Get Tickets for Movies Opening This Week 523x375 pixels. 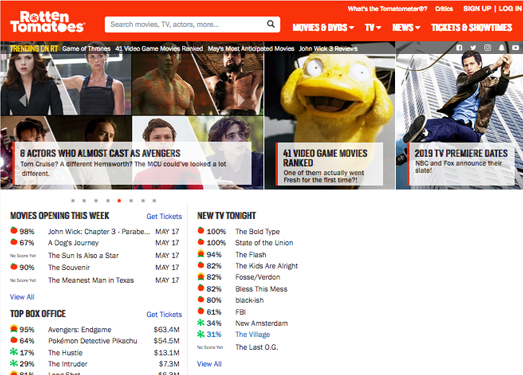164,216
